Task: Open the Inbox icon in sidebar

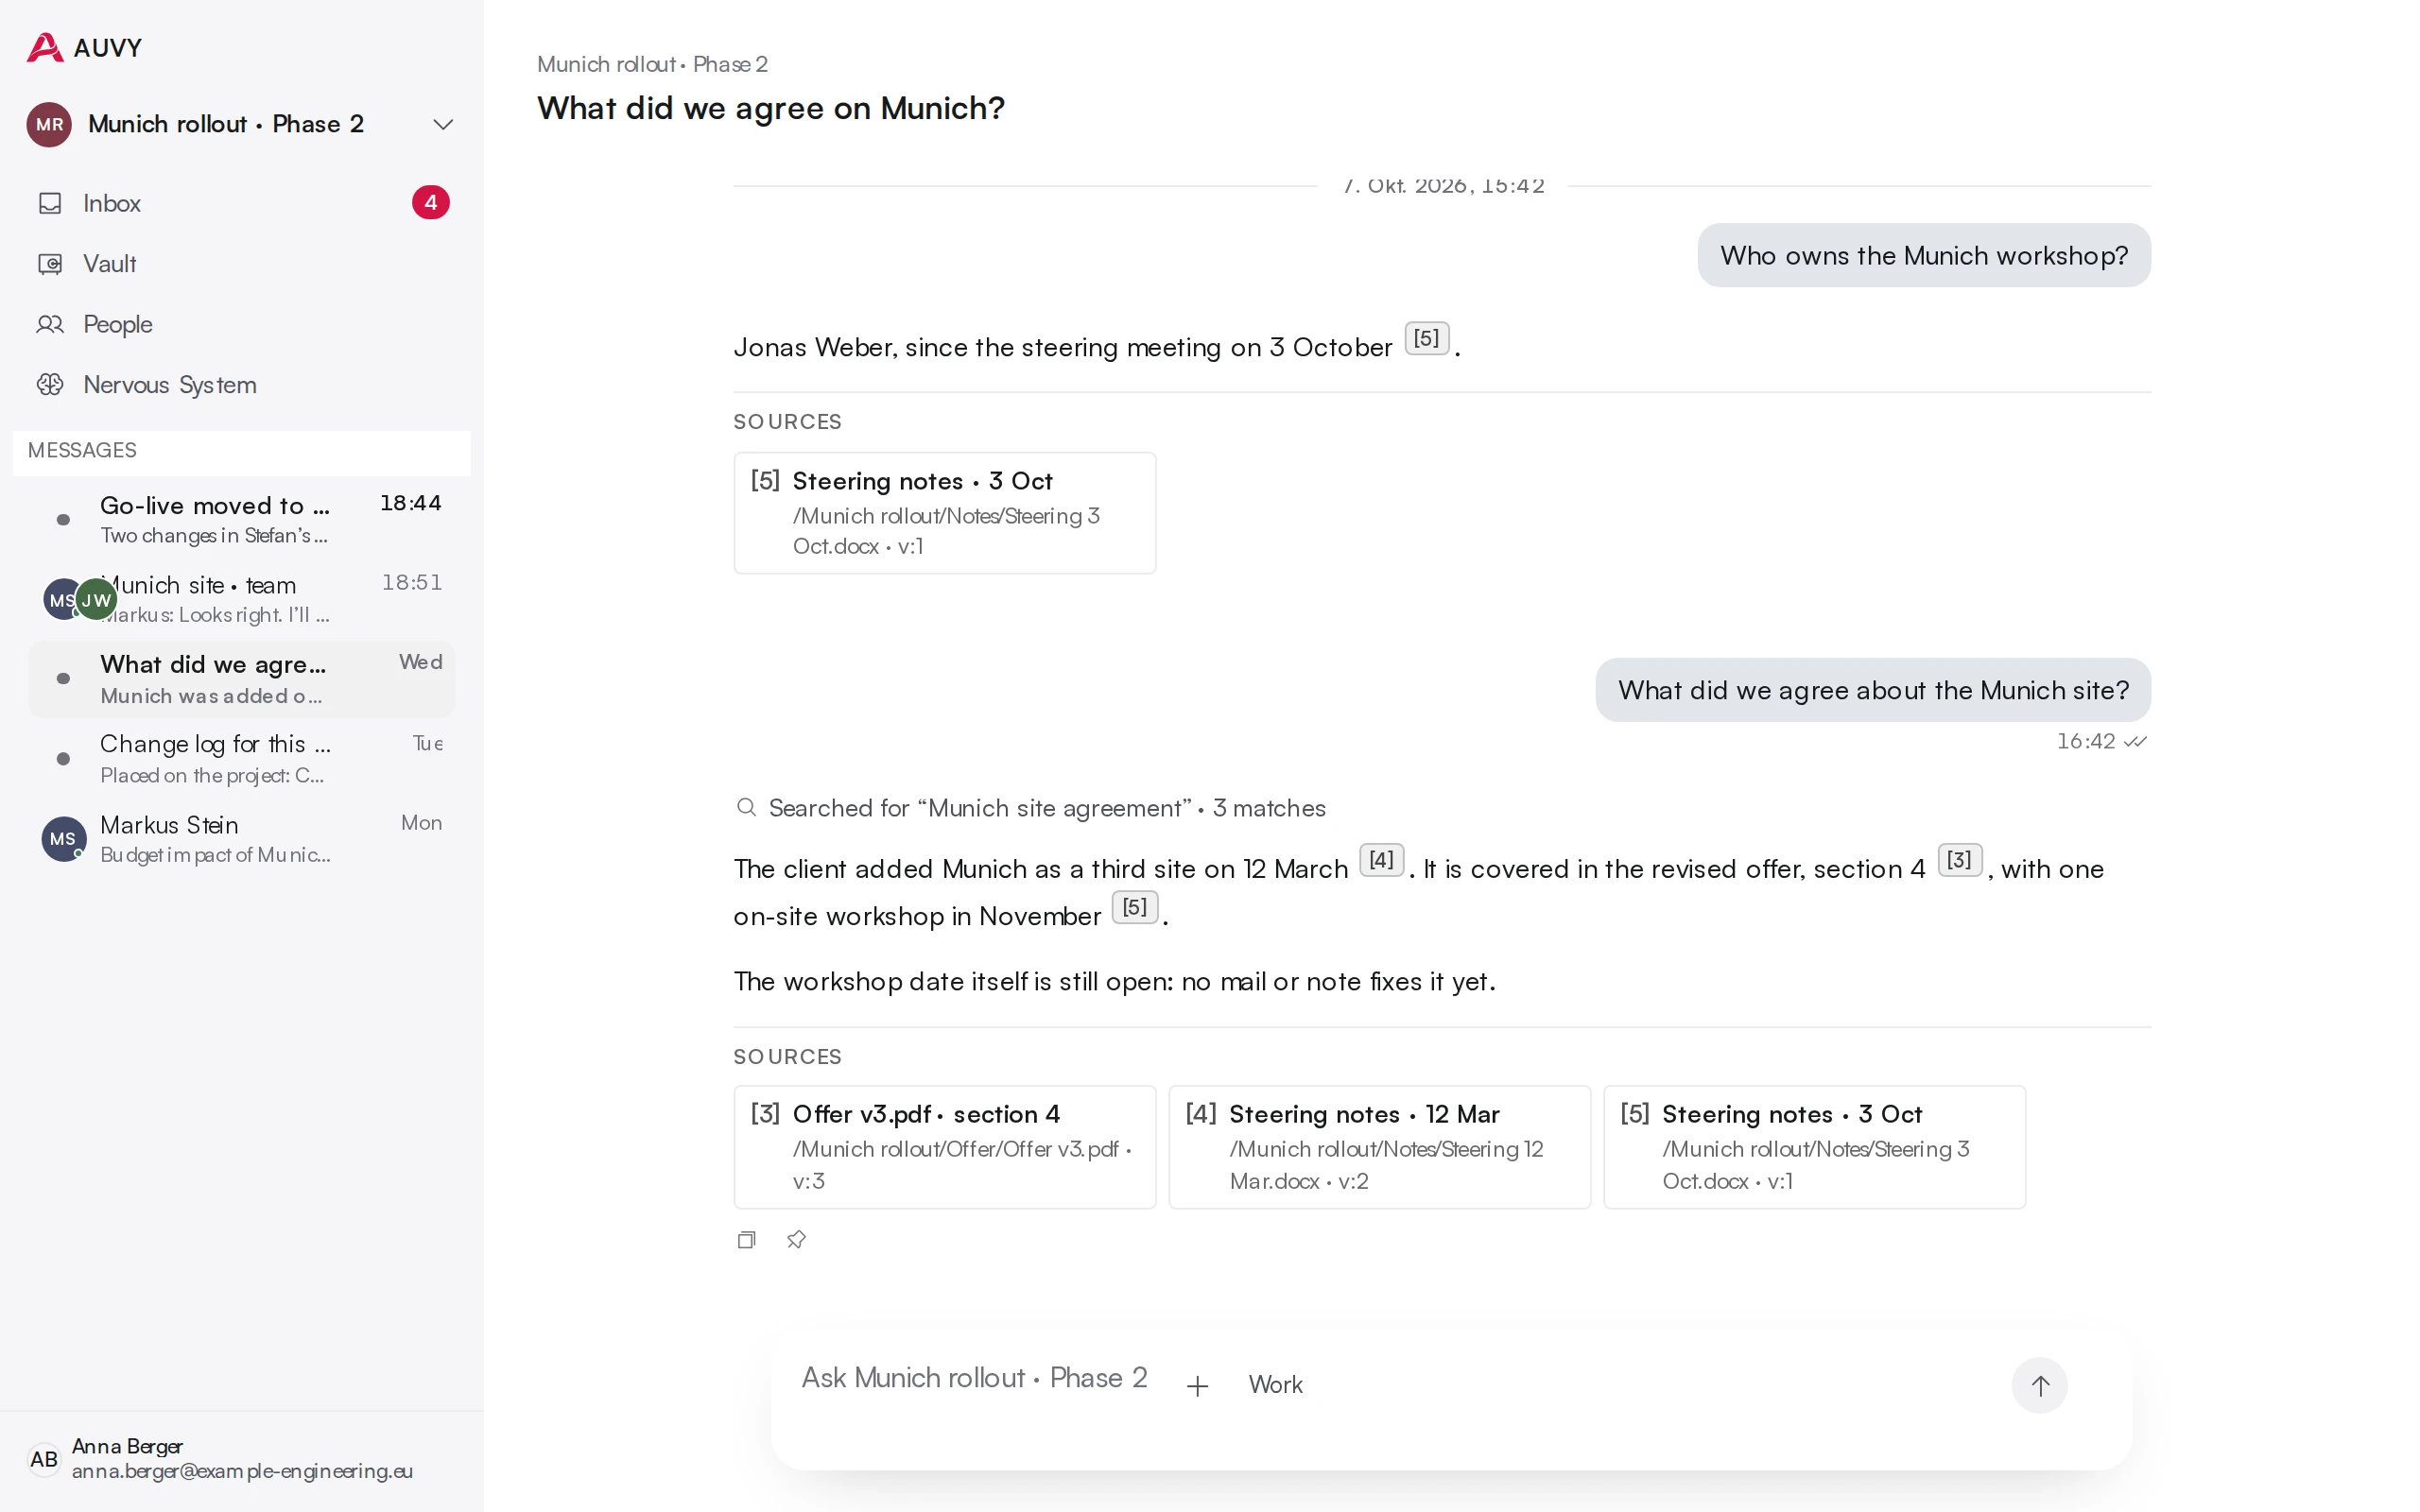Action: [x=50, y=203]
